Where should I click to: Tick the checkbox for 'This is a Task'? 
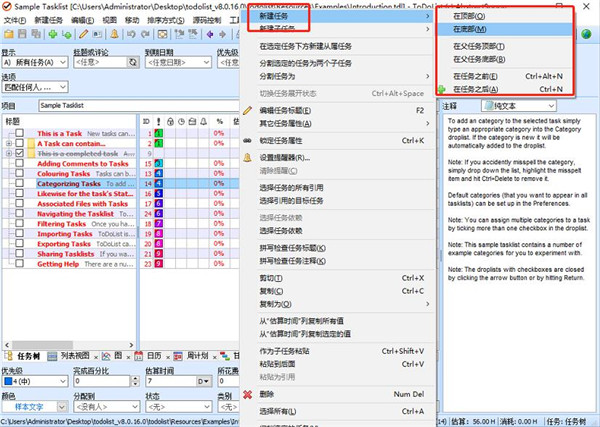click(x=20, y=133)
